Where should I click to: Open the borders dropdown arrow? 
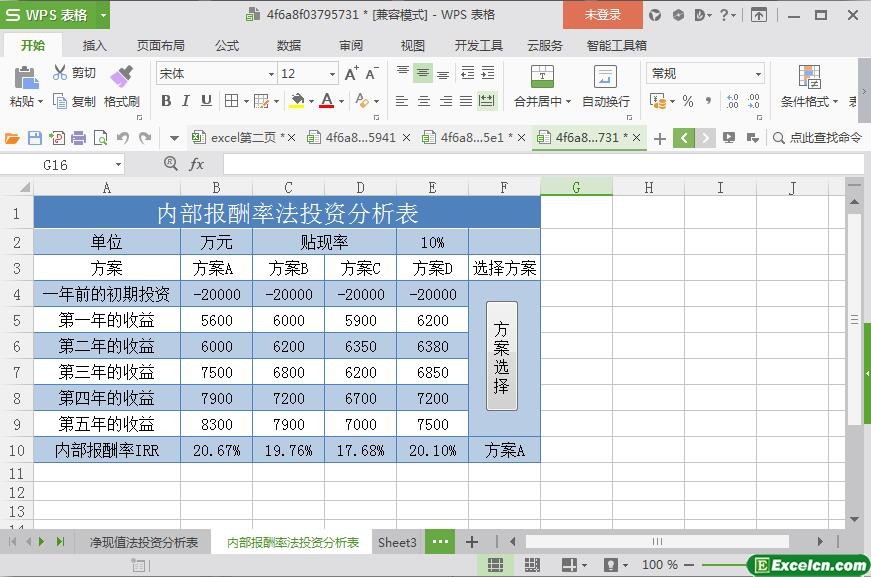coord(246,101)
